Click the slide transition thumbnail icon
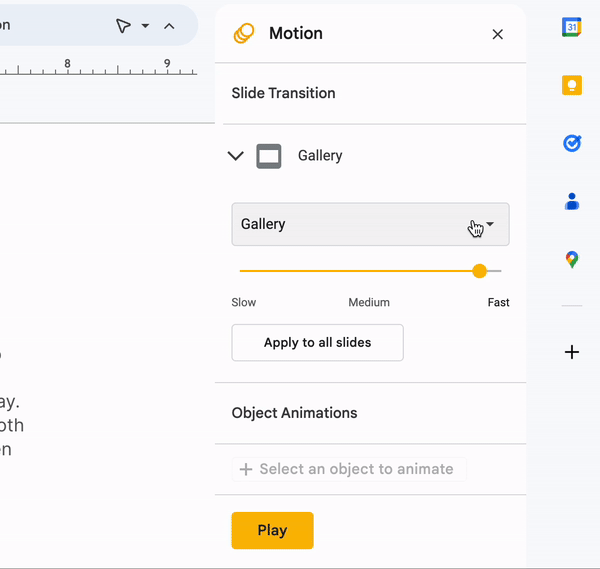Viewport: 600px width, 569px height. [x=268, y=156]
